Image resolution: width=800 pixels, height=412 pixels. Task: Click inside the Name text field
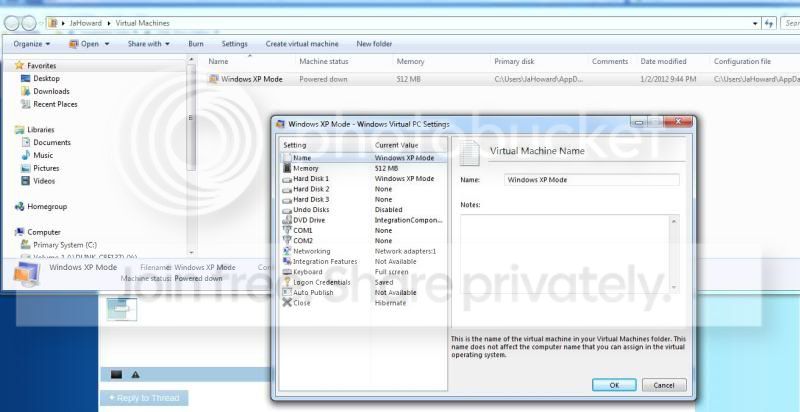(x=592, y=180)
